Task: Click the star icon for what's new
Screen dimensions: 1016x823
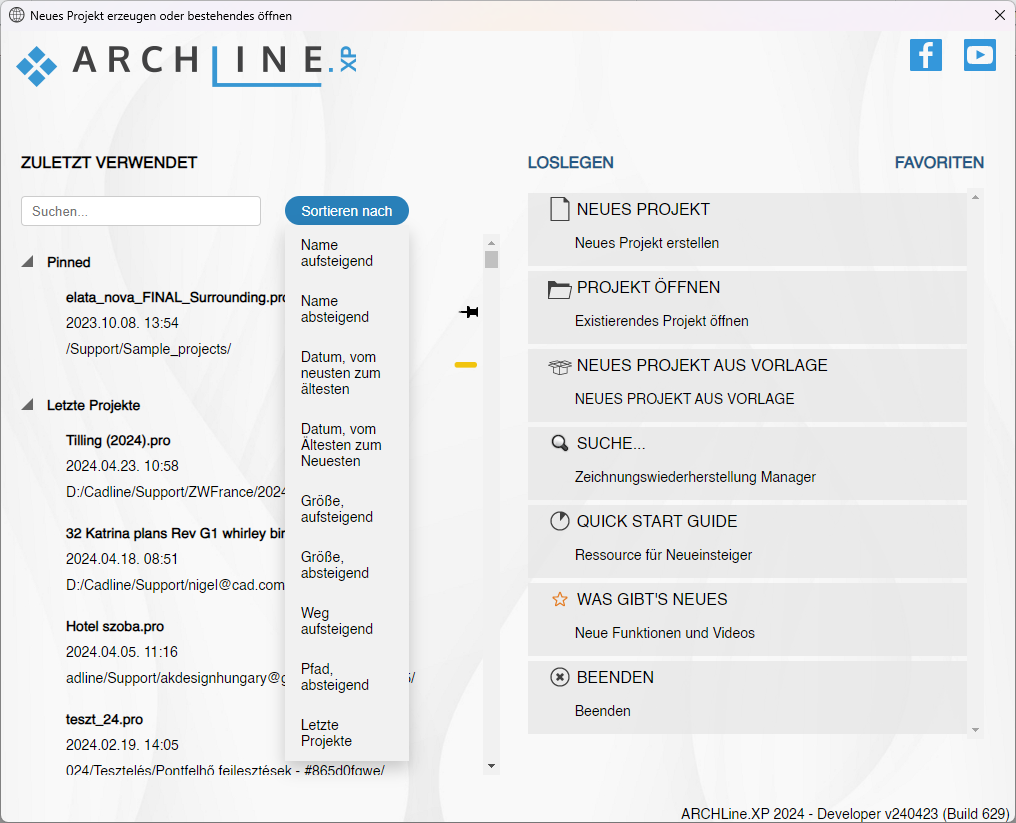Action: 559,600
